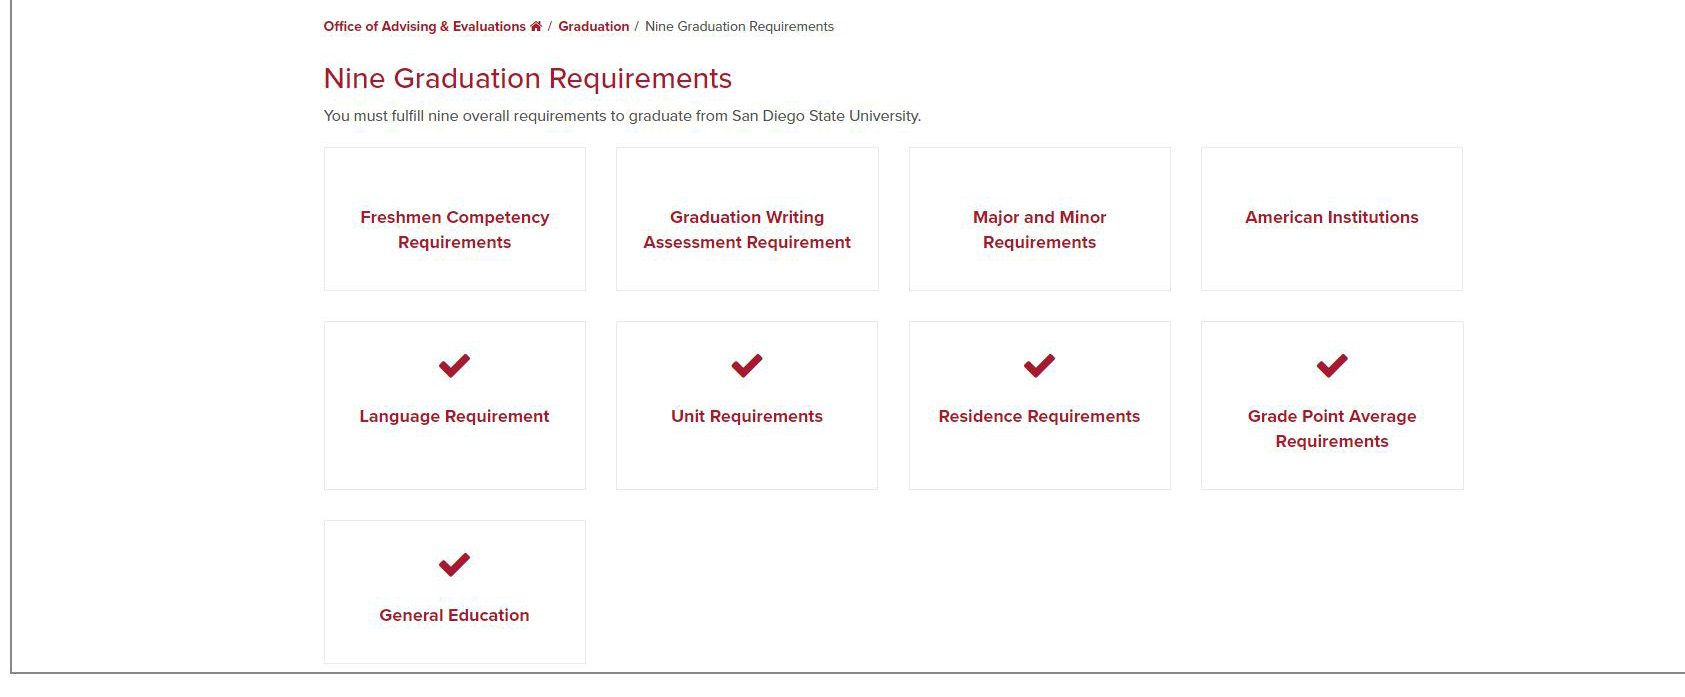Open Freshmen Competency Requirements link
The width and height of the screenshot is (1685, 697).
pyautogui.click(x=454, y=230)
